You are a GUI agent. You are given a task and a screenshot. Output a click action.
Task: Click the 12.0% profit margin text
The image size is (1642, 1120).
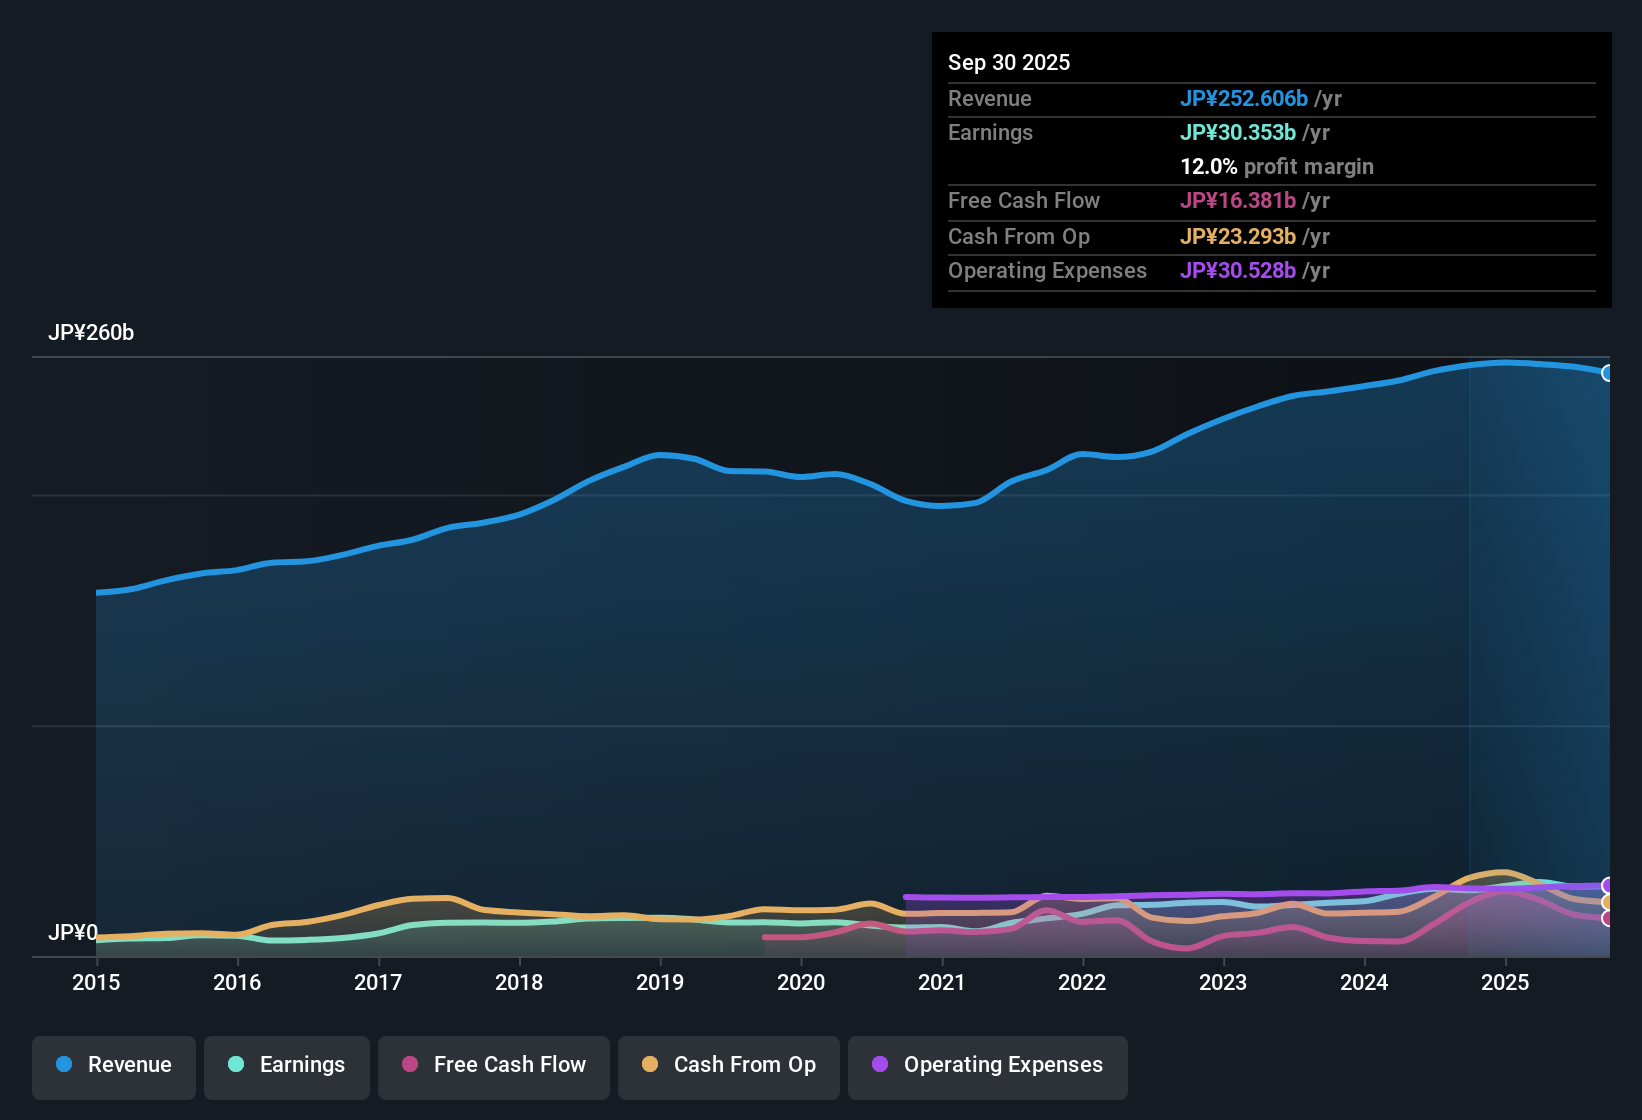(1276, 166)
